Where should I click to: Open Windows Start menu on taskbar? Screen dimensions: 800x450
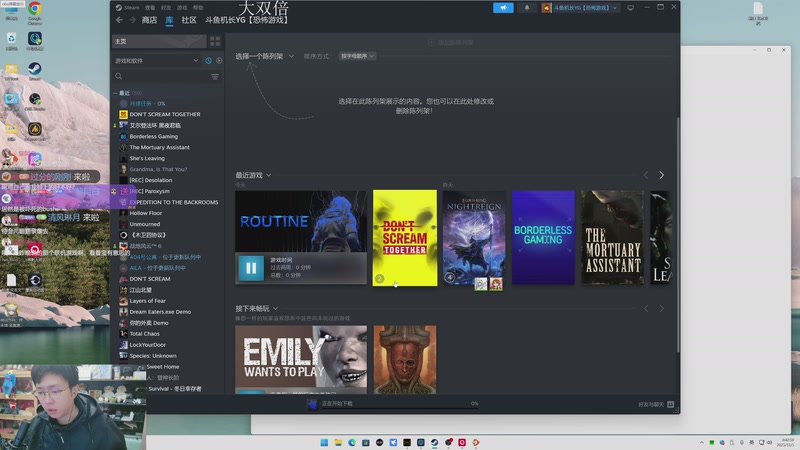click(x=324, y=442)
